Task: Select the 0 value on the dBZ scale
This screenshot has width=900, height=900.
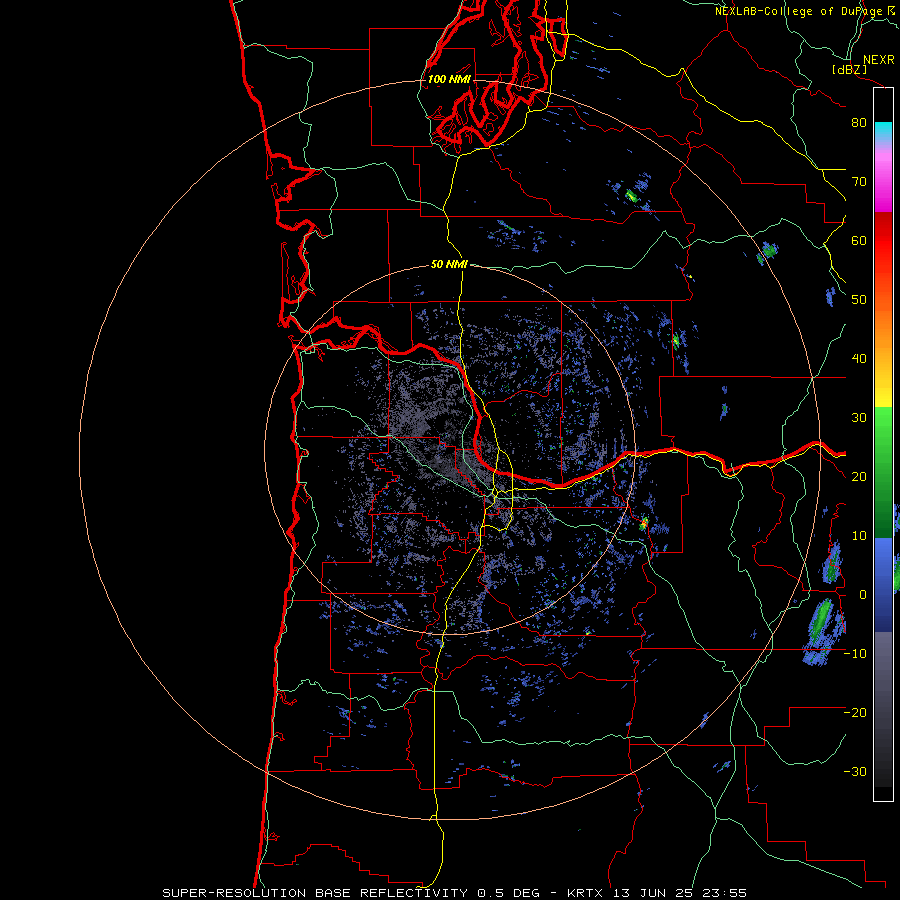Action: 863,595
